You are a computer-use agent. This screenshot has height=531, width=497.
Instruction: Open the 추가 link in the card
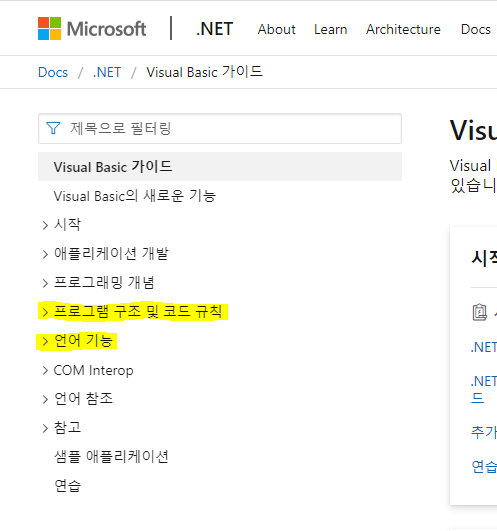pyautogui.click(x=484, y=432)
